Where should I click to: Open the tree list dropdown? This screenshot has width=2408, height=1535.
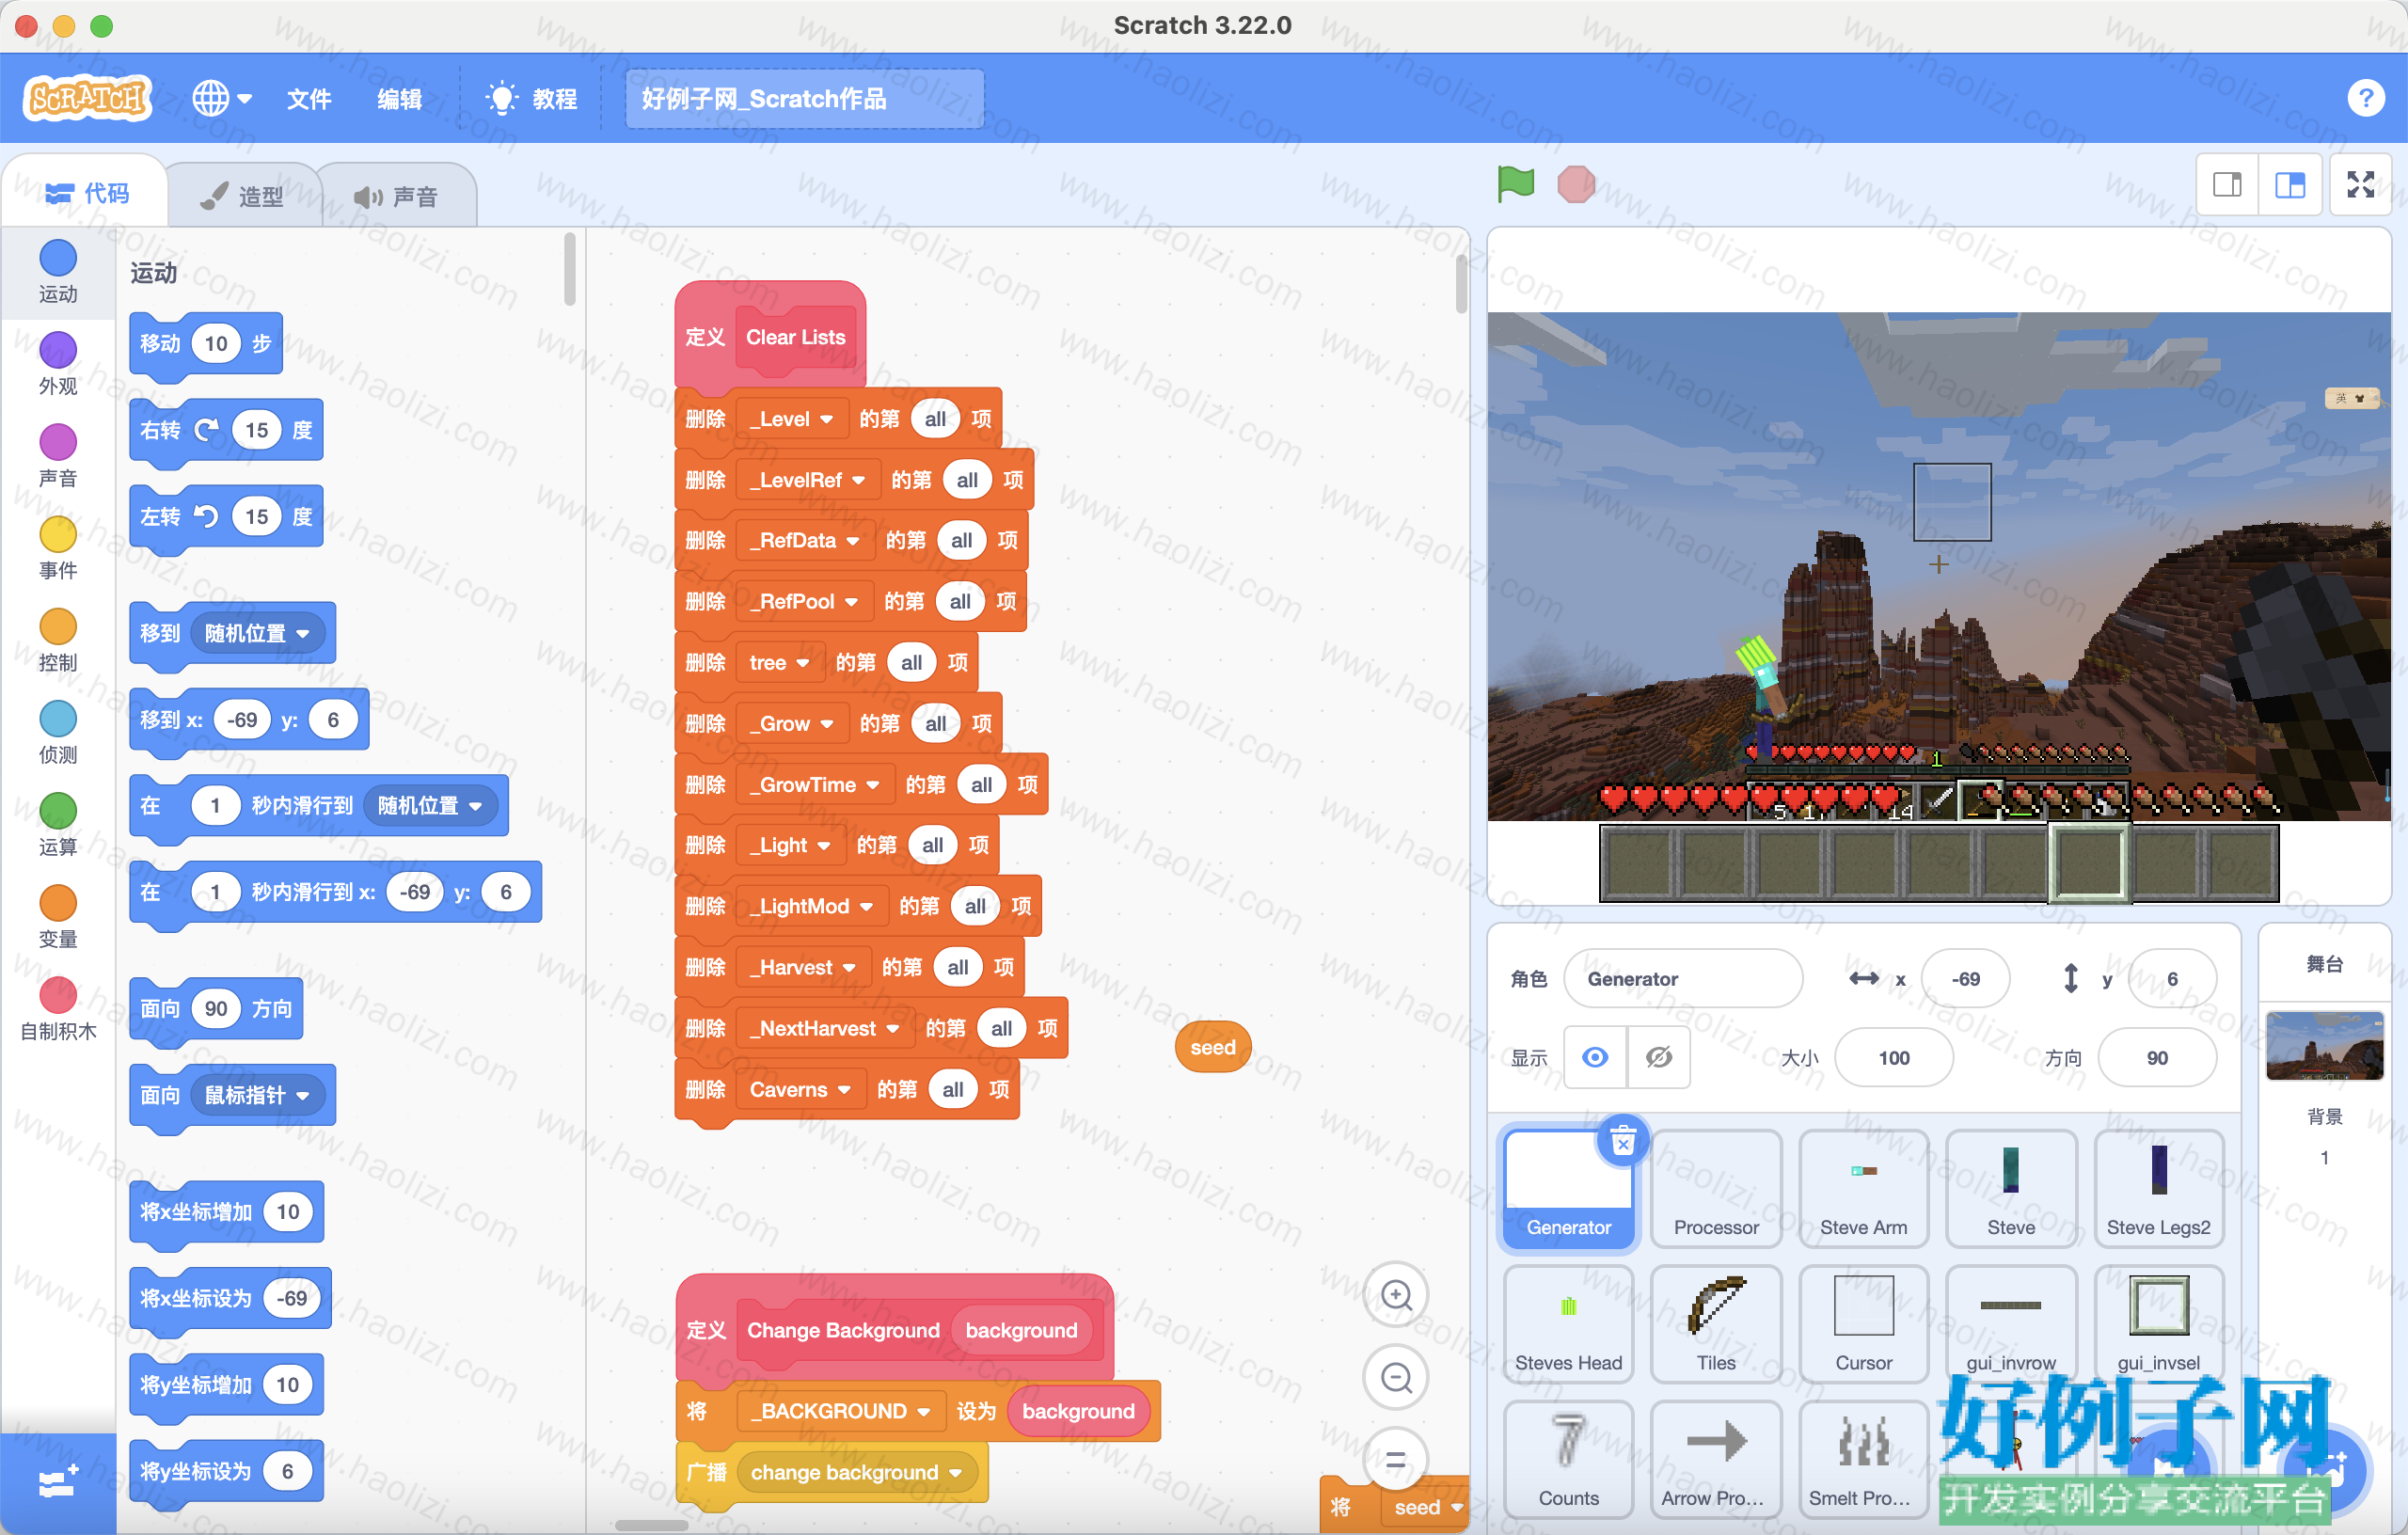pyautogui.click(x=780, y=662)
